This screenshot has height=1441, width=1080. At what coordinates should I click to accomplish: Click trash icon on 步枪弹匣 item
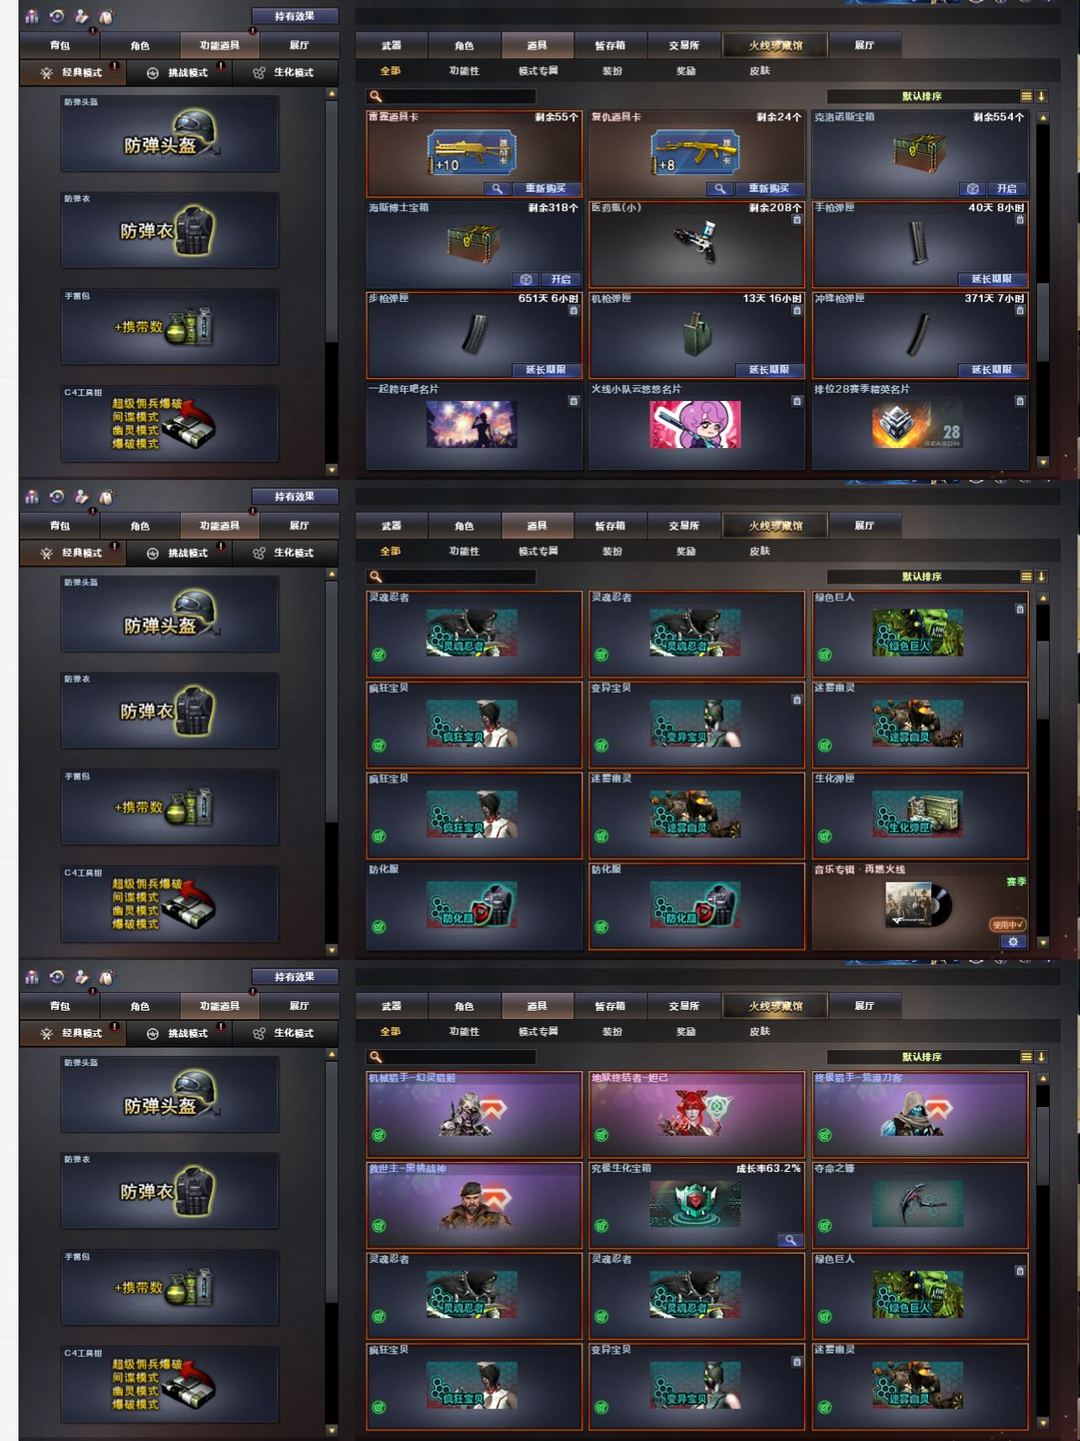tap(574, 310)
